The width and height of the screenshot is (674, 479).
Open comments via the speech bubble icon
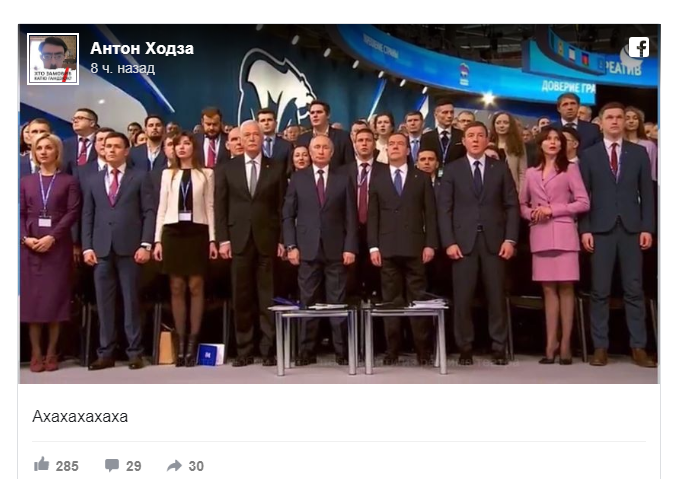click(x=112, y=465)
